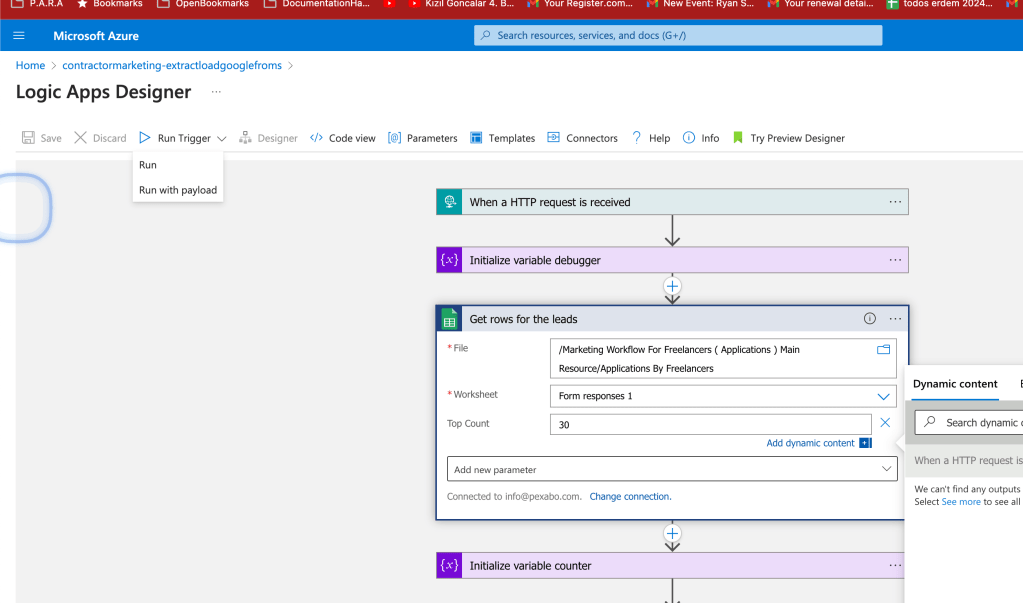Open Initialize variable debugger step
Image resolution: width=1023 pixels, height=603 pixels.
tap(672, 260)
